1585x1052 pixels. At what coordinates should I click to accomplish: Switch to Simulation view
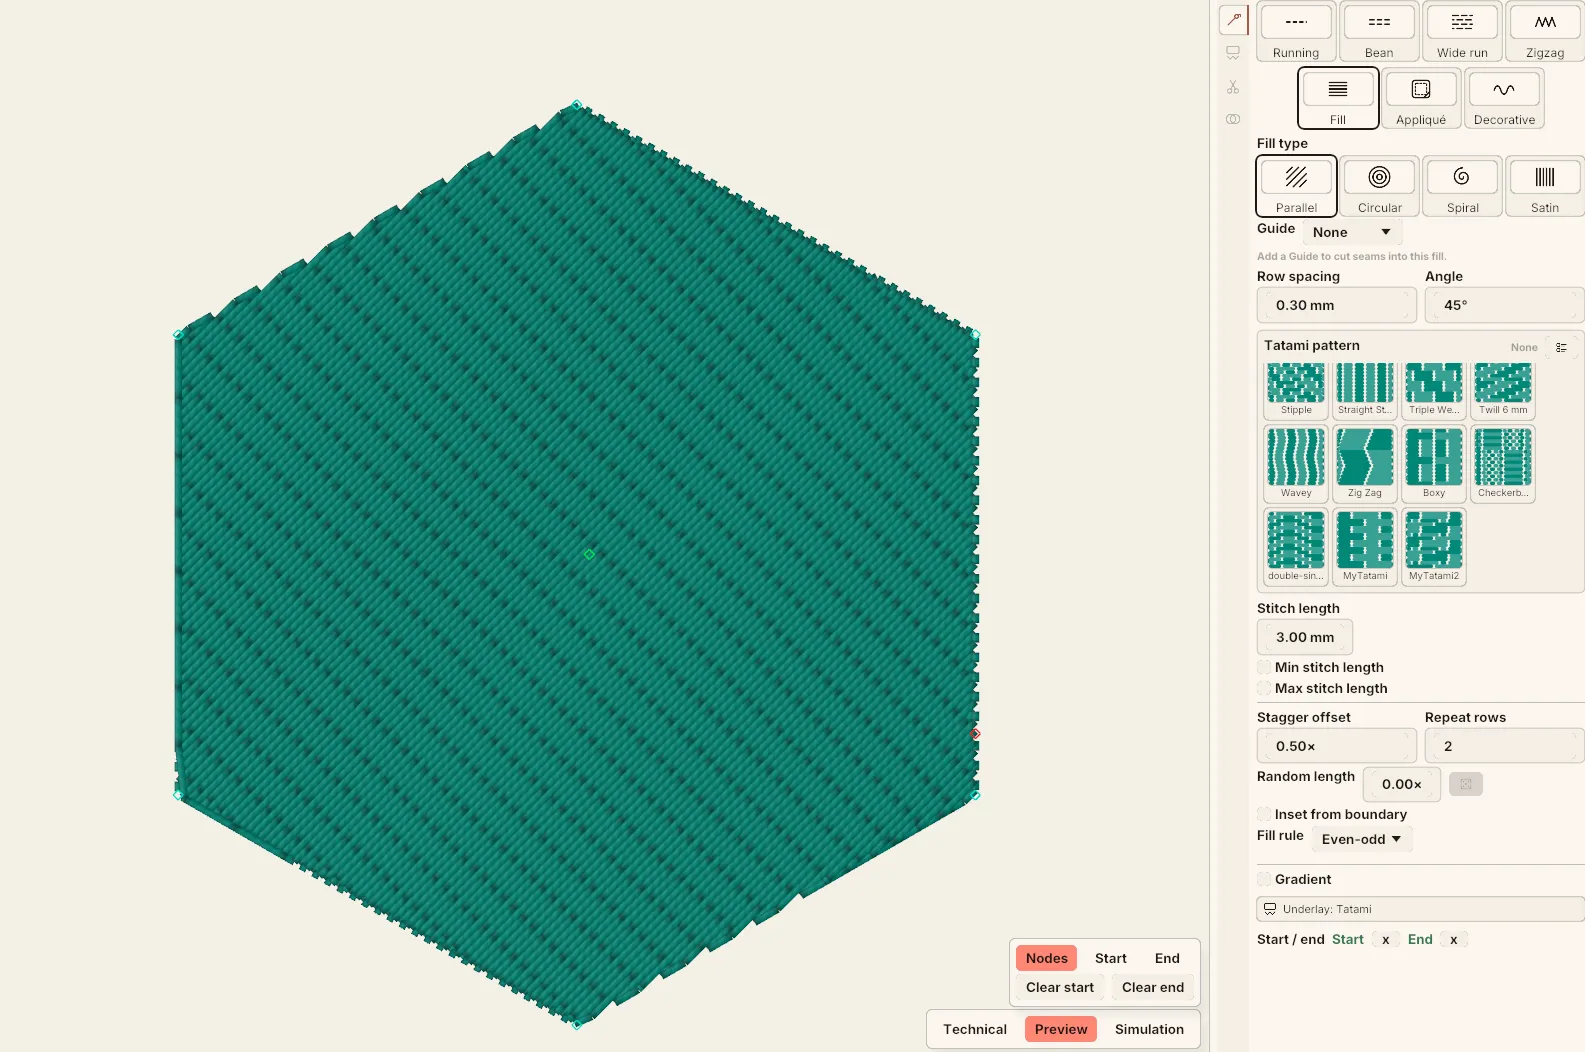1149,1029
